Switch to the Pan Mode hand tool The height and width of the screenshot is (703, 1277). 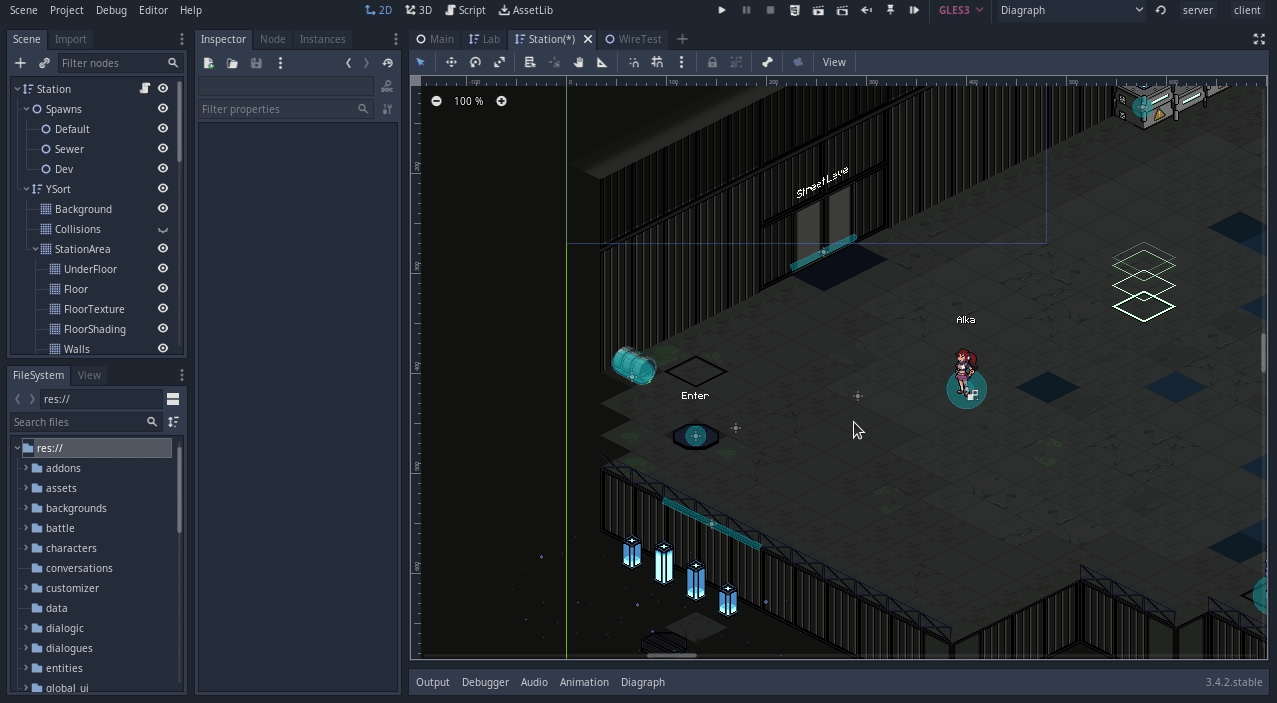coord(578,62)
